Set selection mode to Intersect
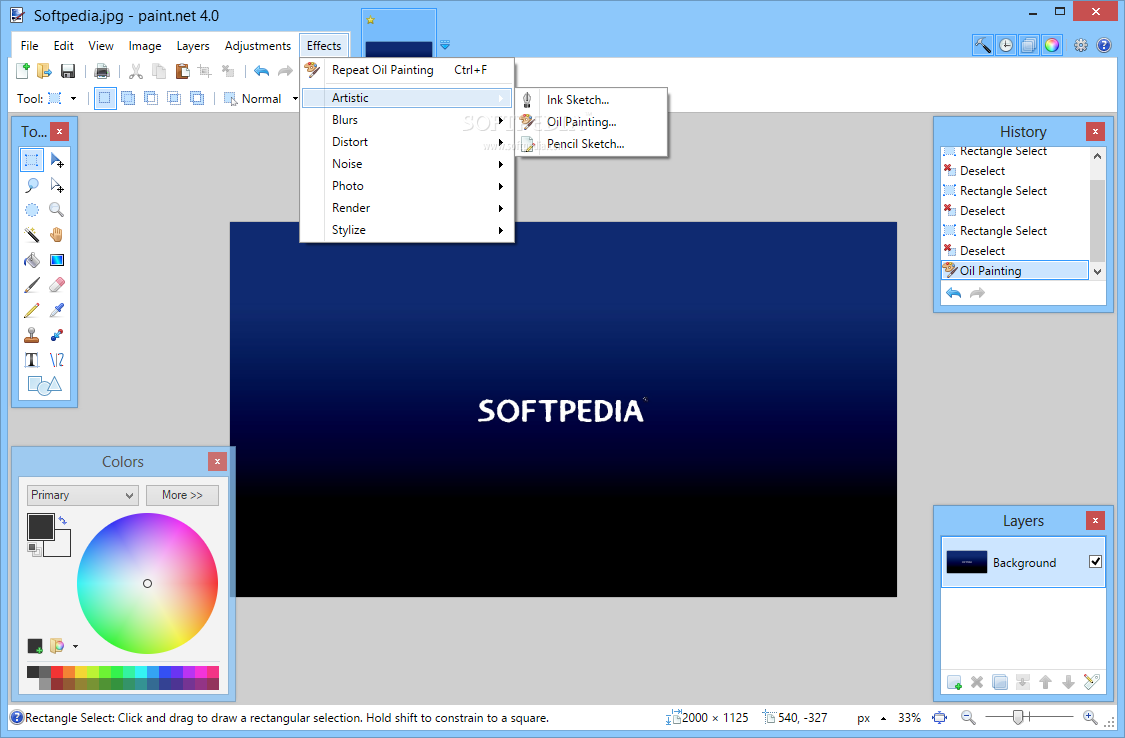 tap(174, 98)
